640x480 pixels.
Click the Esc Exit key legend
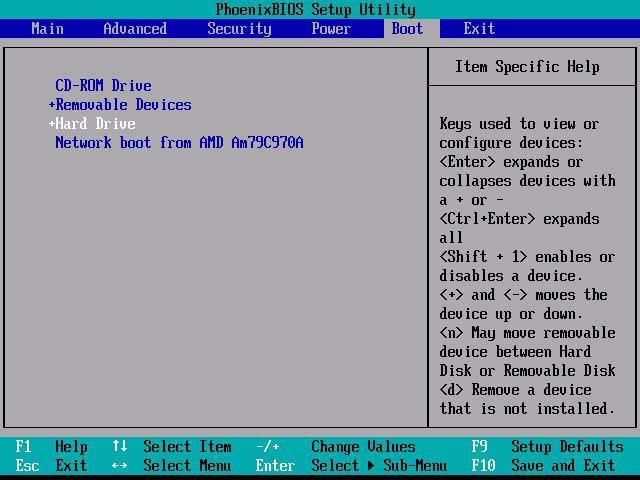pos(51,465)
